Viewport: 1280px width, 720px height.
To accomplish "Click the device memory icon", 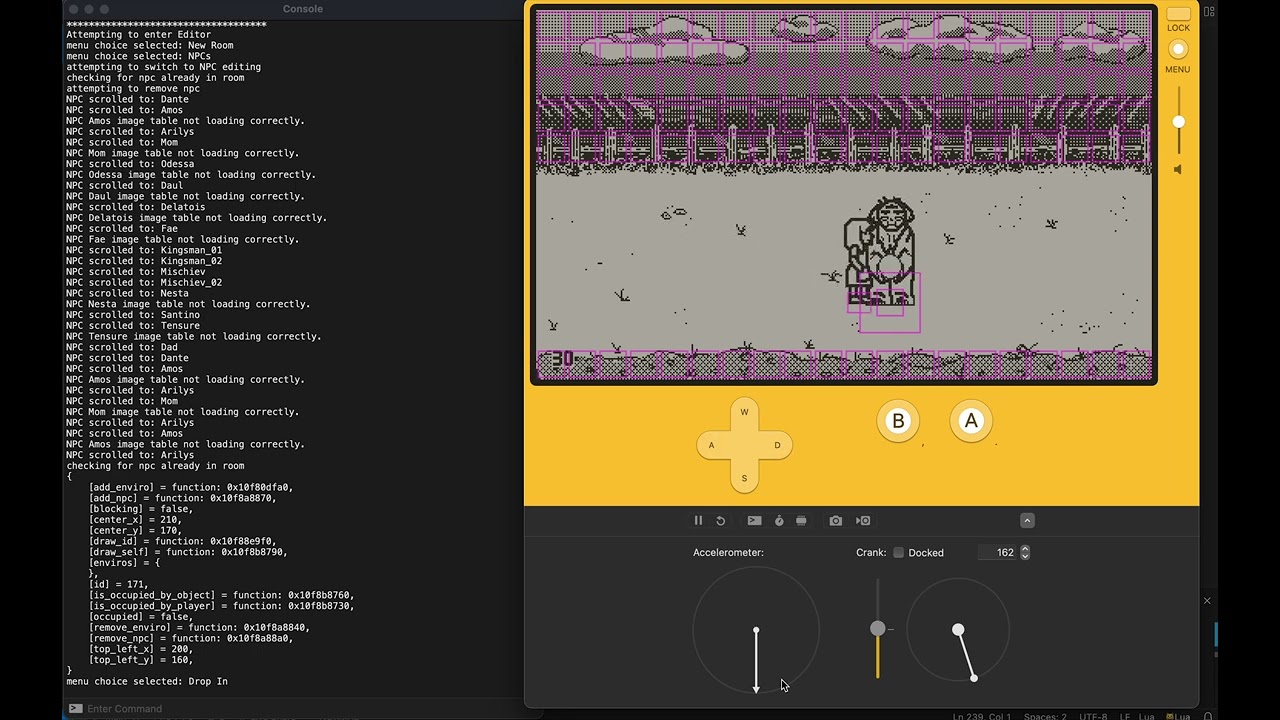I will (801, 520).
